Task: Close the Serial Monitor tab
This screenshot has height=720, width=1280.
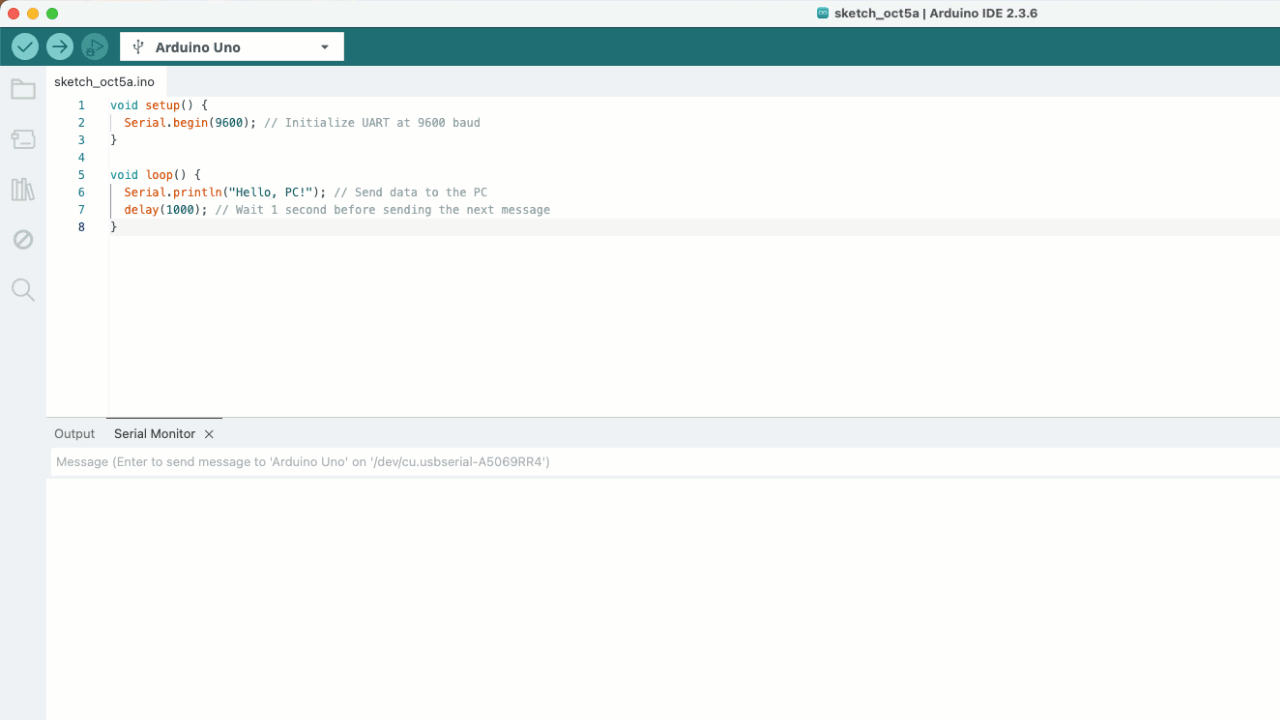Action: coord(209,434)
